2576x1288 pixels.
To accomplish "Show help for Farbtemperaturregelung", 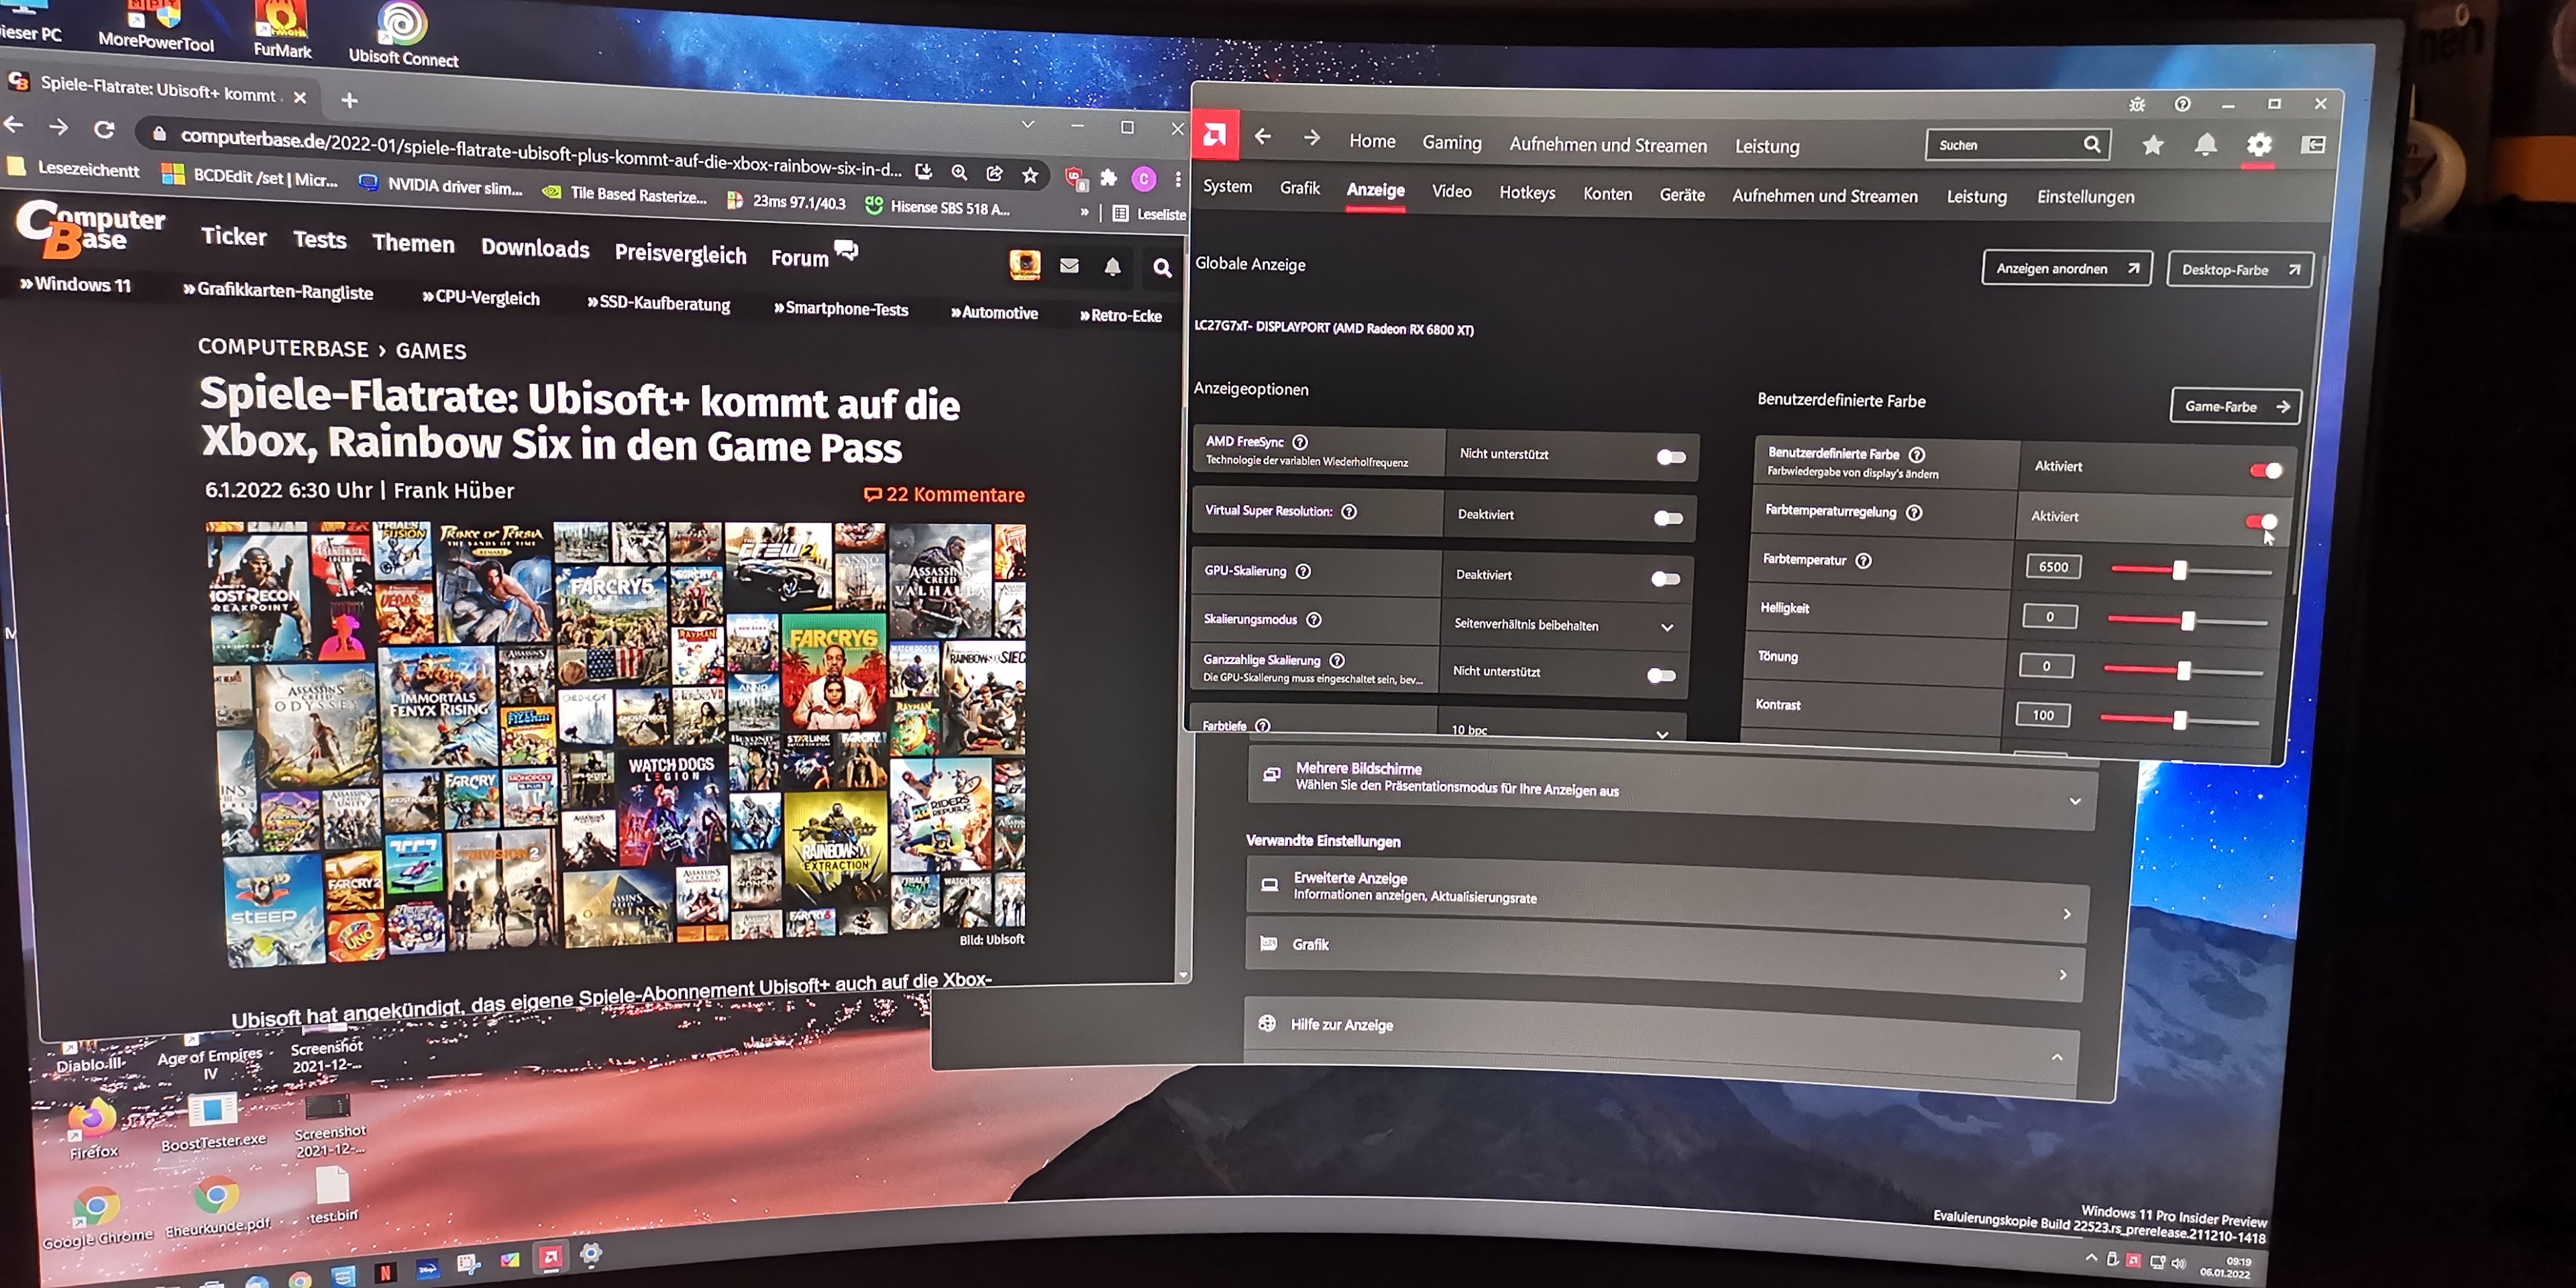I will coord(1914,513).
